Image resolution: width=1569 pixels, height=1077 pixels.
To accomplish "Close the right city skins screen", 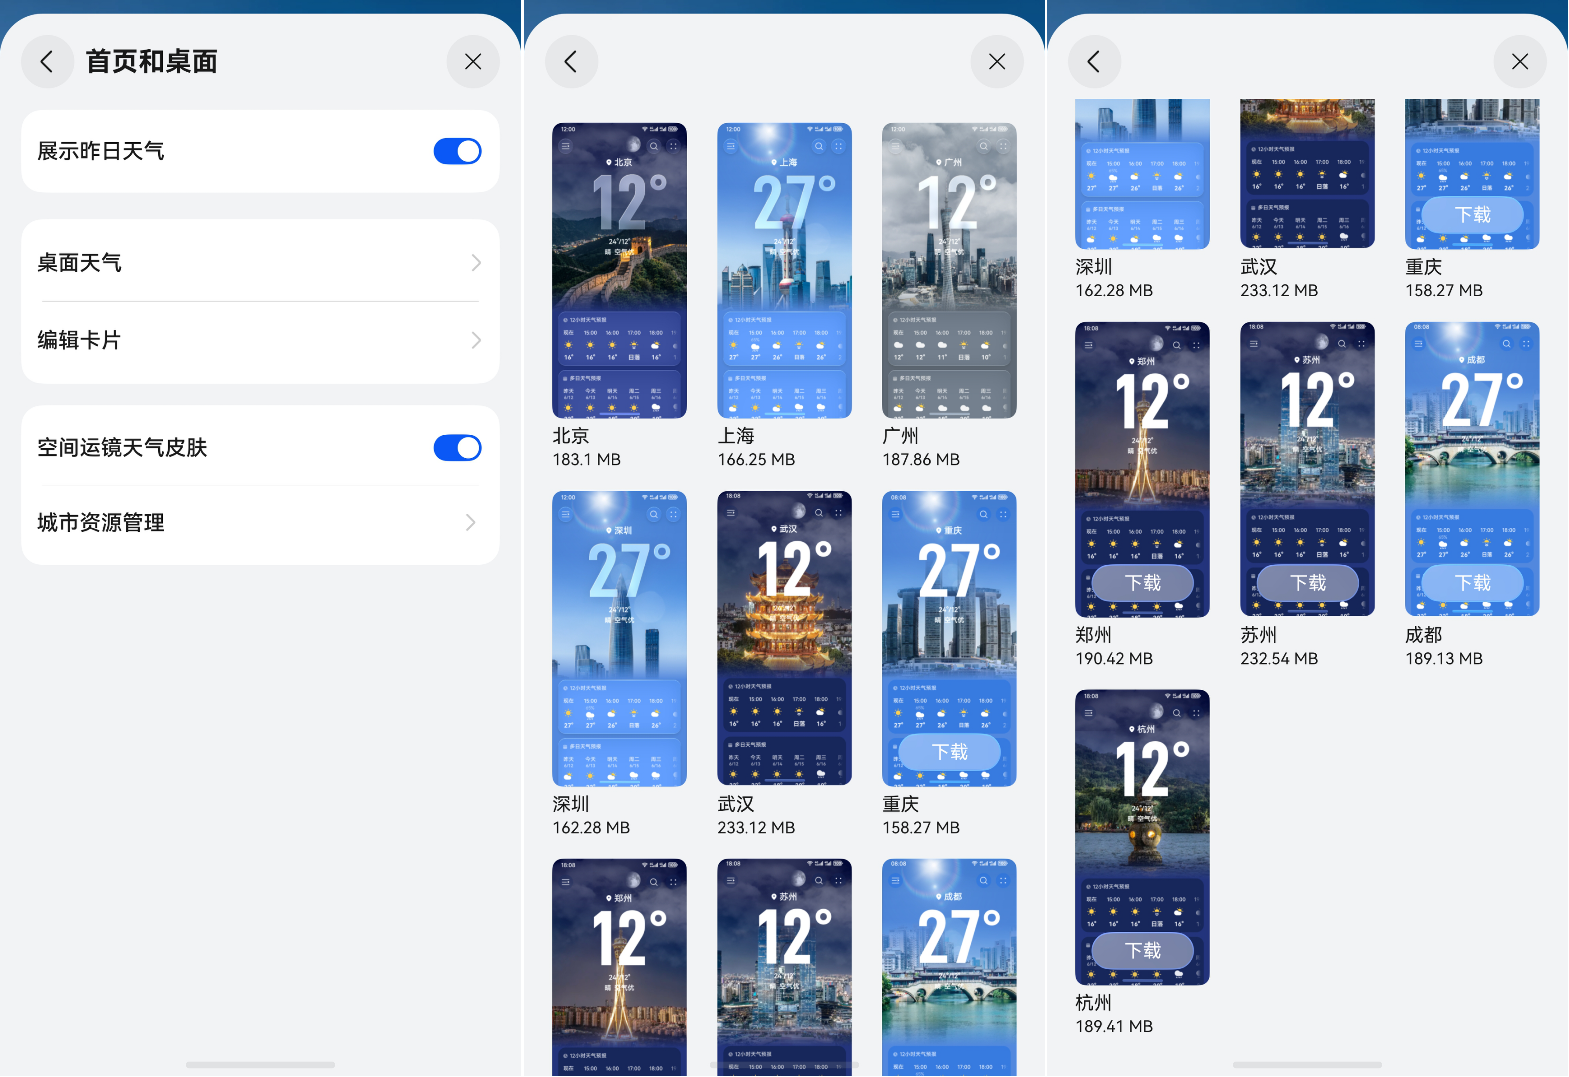I will pyautogui.click(x=1520, y=62).
